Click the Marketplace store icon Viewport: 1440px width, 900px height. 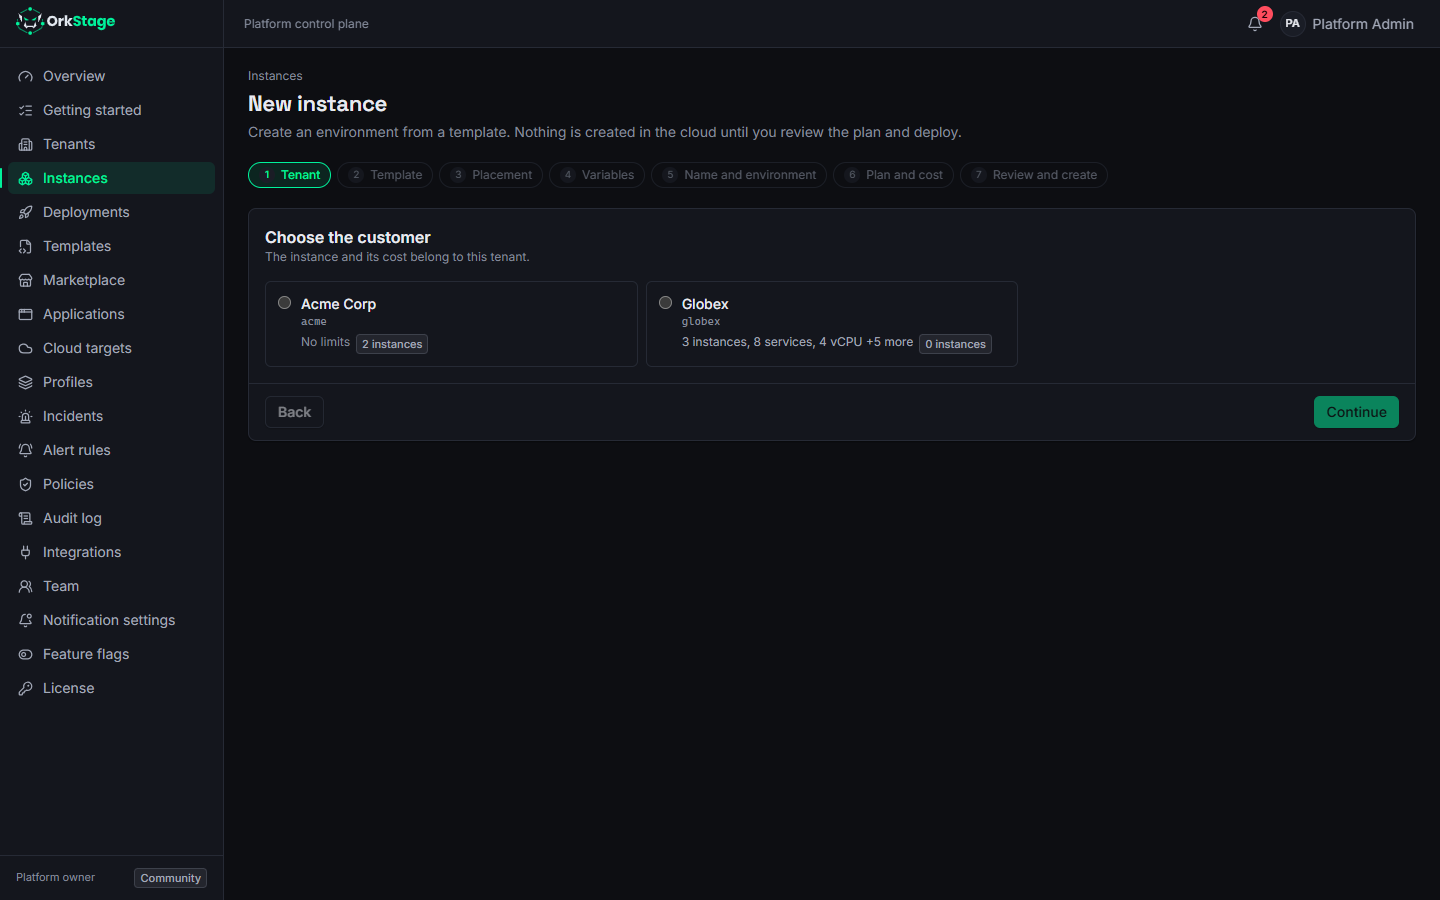[x=25, y=280]
